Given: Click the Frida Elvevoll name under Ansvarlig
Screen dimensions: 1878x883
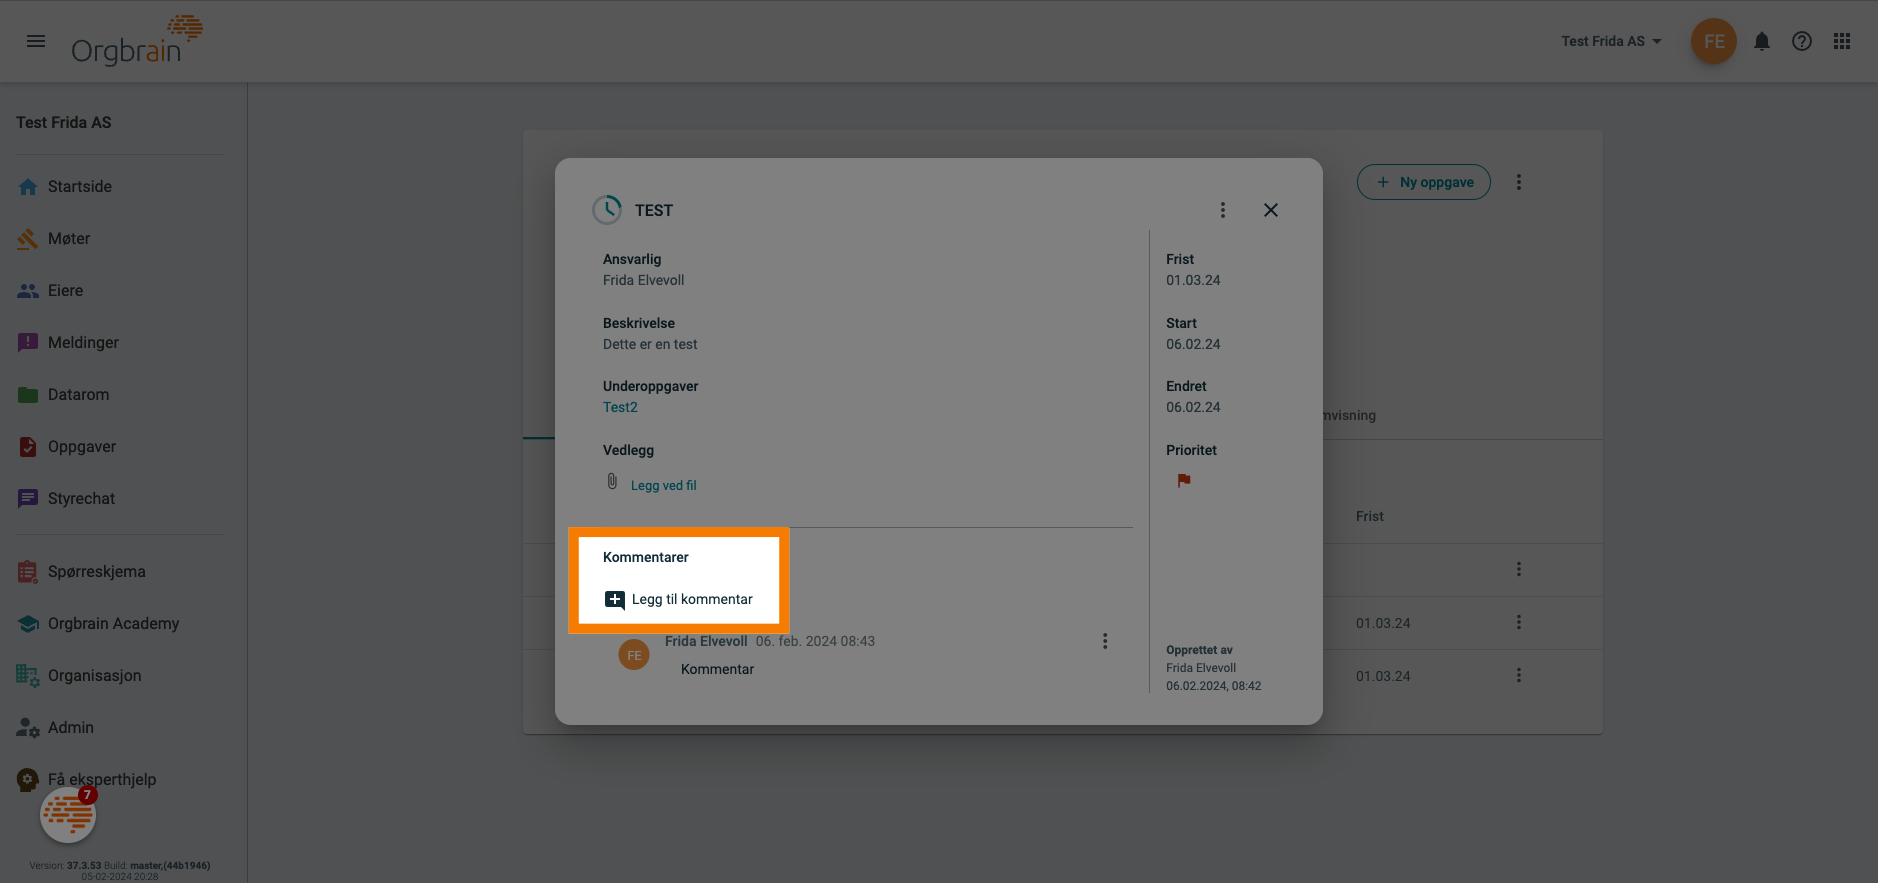Looking at the screenshot, I should pos(644,280).
